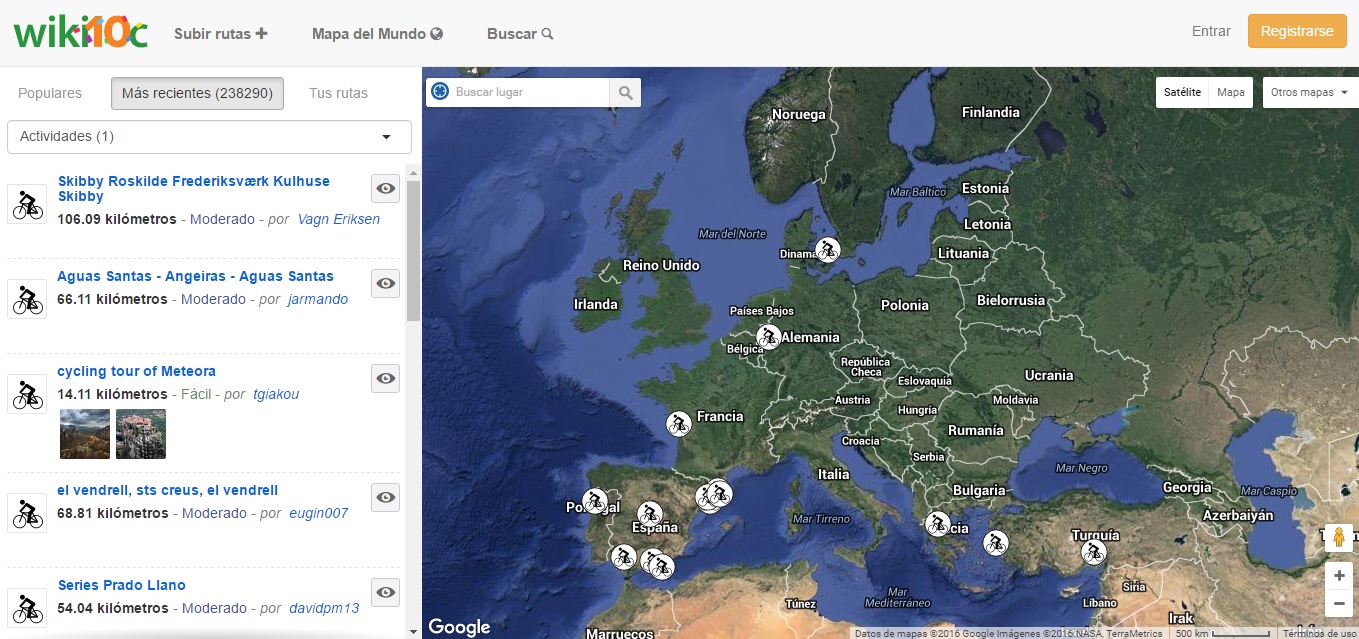The width and height of the screenshot is (1359, 639).
Task: Open the Tus rutas tab
Action: pyautogui.click(x=338, y=93)
